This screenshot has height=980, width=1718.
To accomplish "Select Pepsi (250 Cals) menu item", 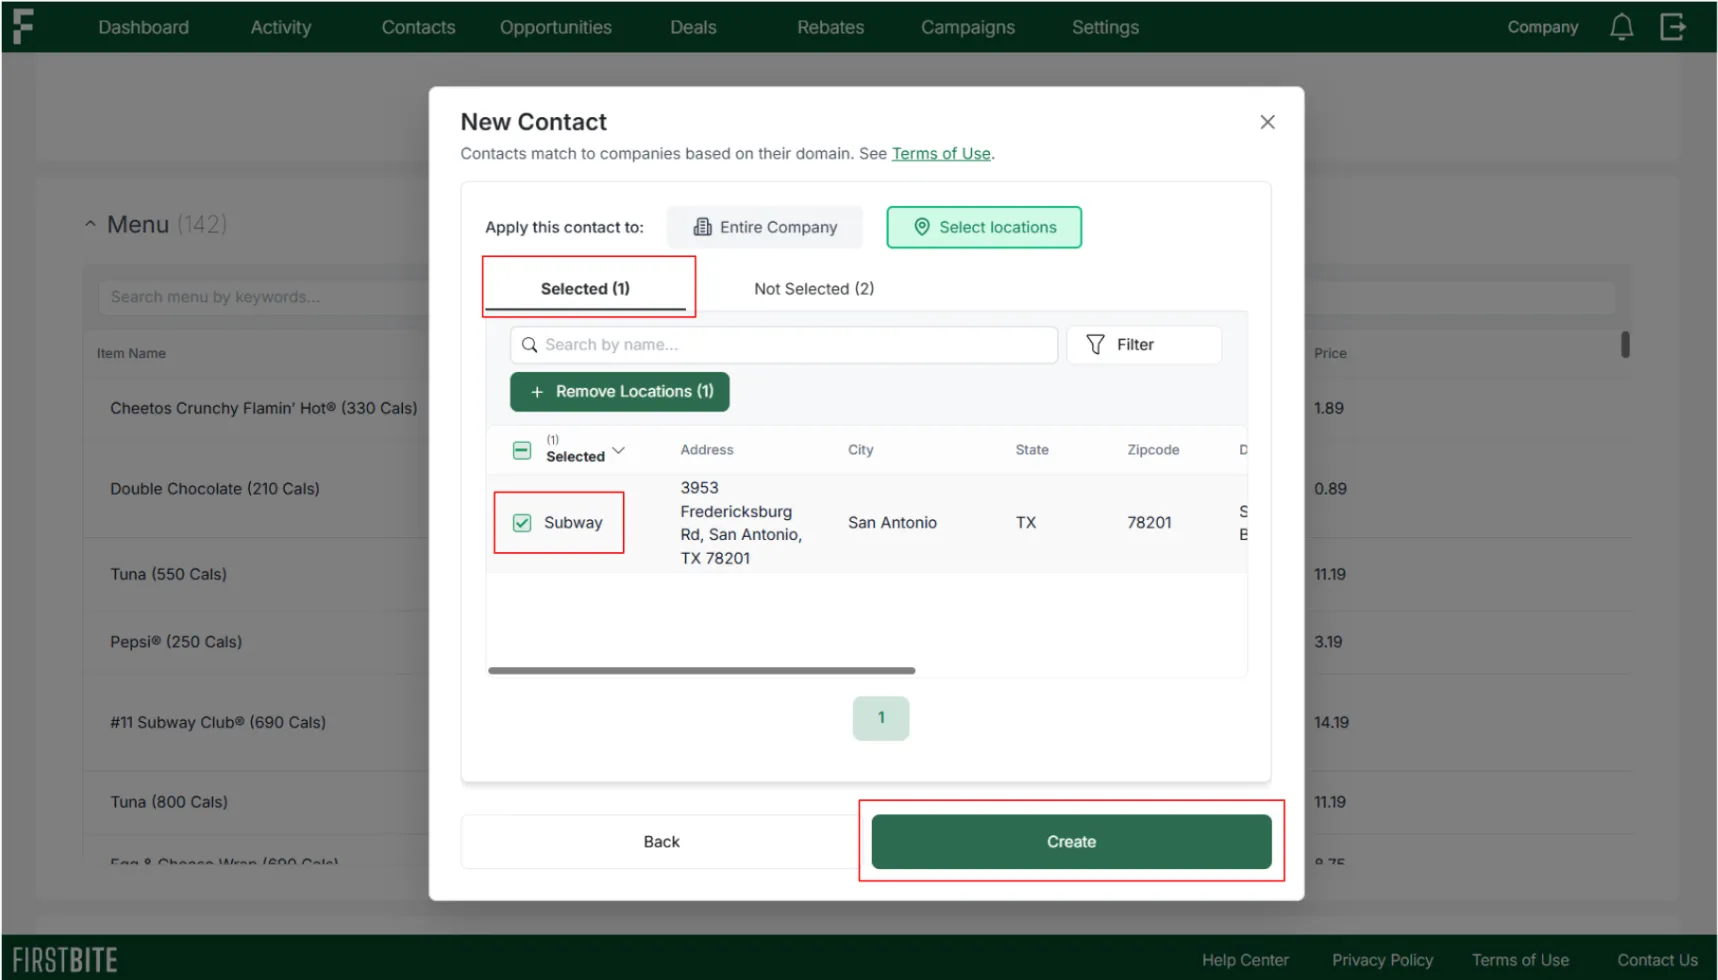I will pos(176,642).
